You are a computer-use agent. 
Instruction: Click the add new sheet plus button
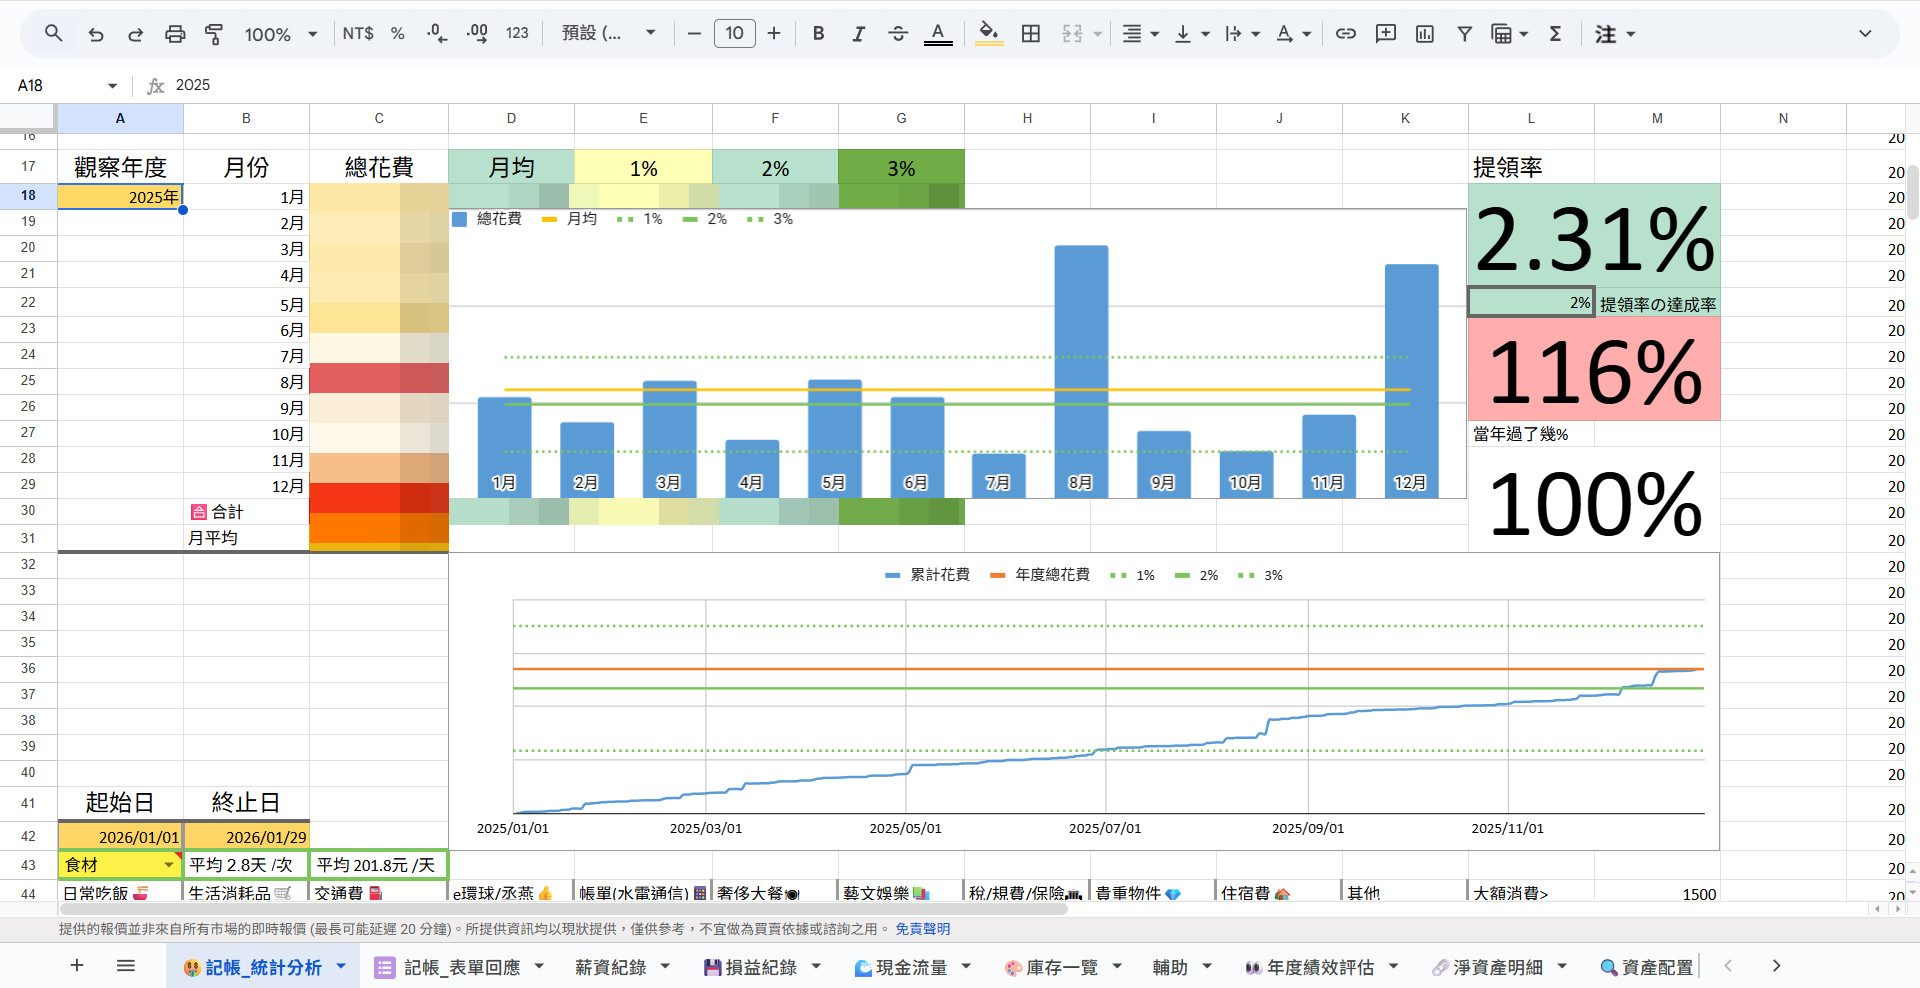tap(77, 966)
